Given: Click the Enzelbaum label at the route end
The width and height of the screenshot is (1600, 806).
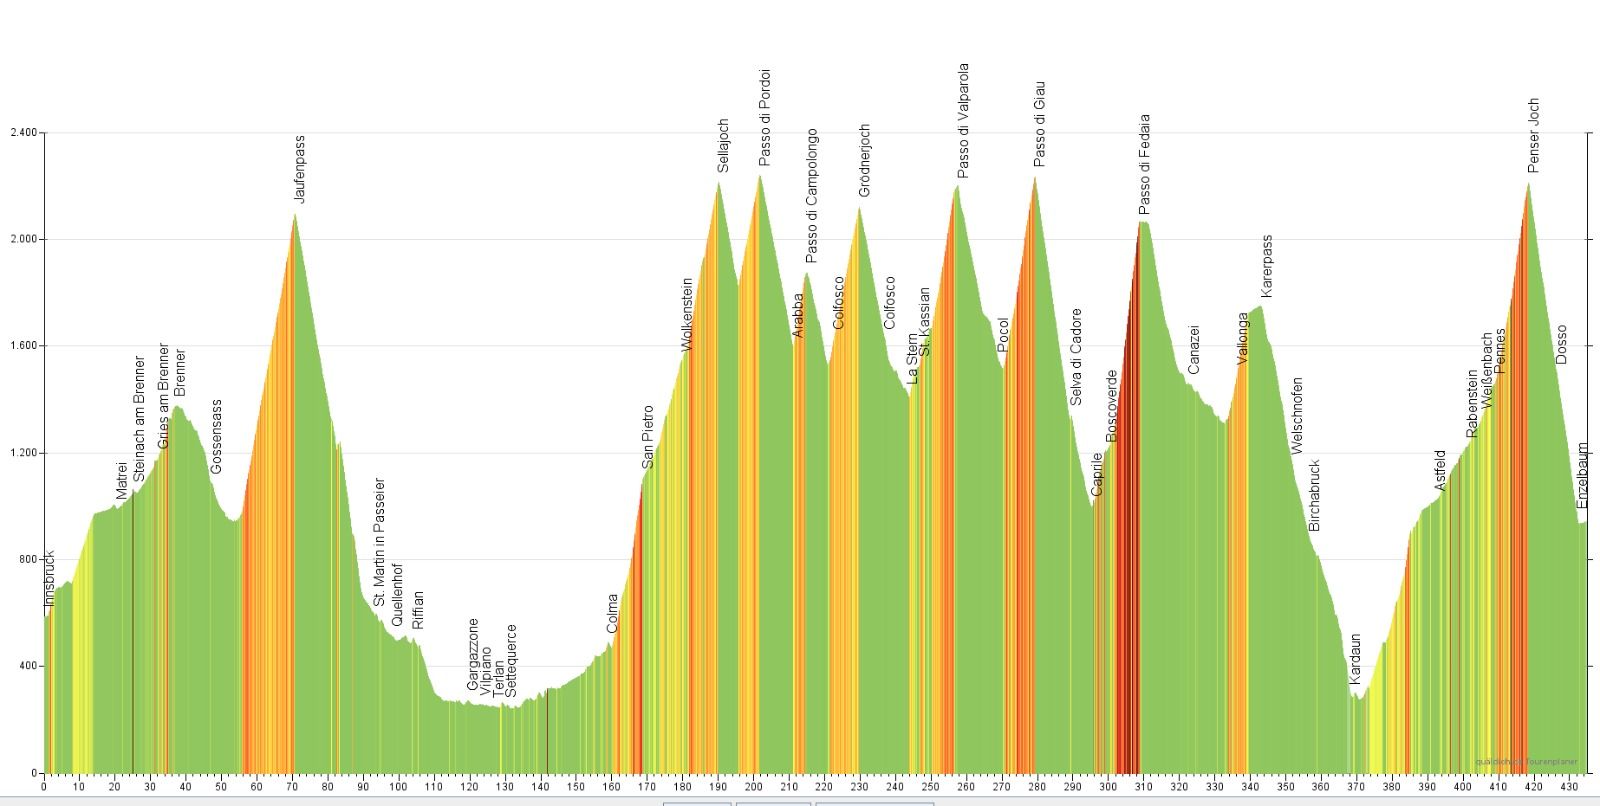Looking at the screenshot, I should 1582,475.
